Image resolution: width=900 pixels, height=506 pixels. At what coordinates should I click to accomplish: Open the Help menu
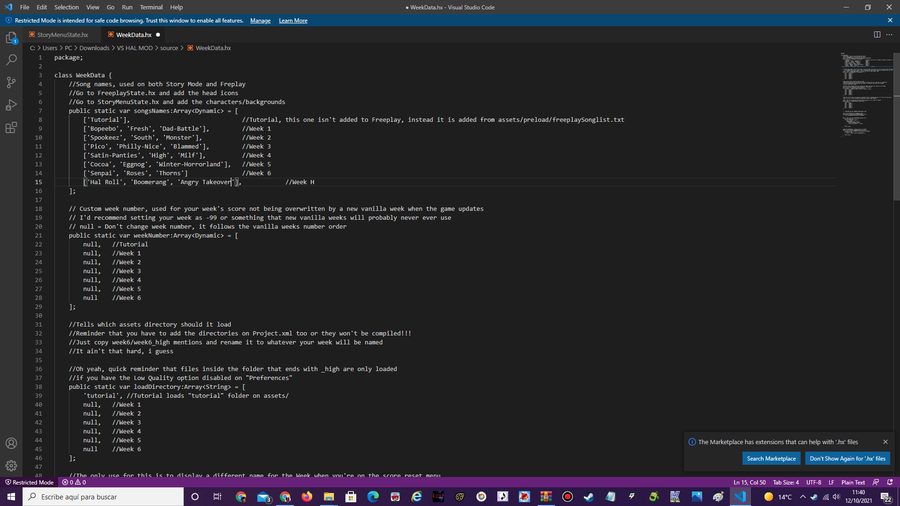[176, 7]
